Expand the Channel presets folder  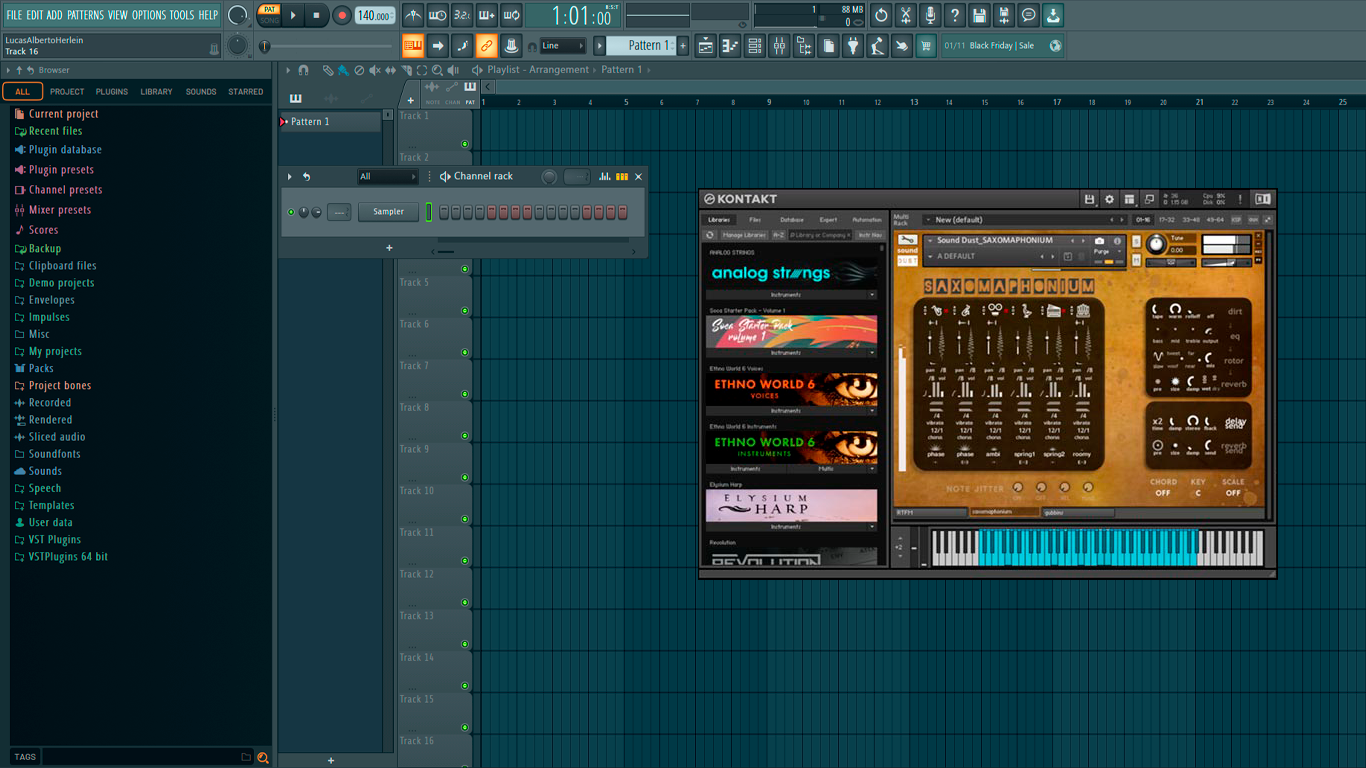(58, 190)
